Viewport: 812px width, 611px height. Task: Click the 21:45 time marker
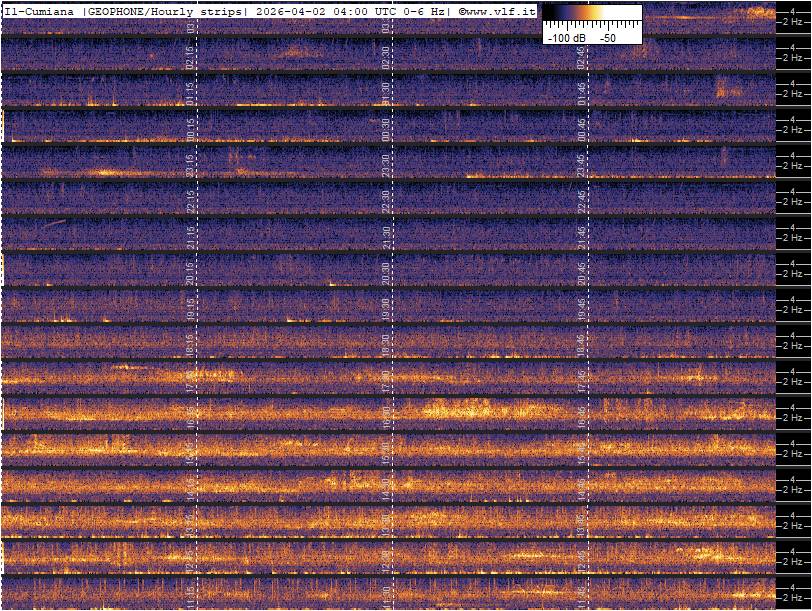581,237
